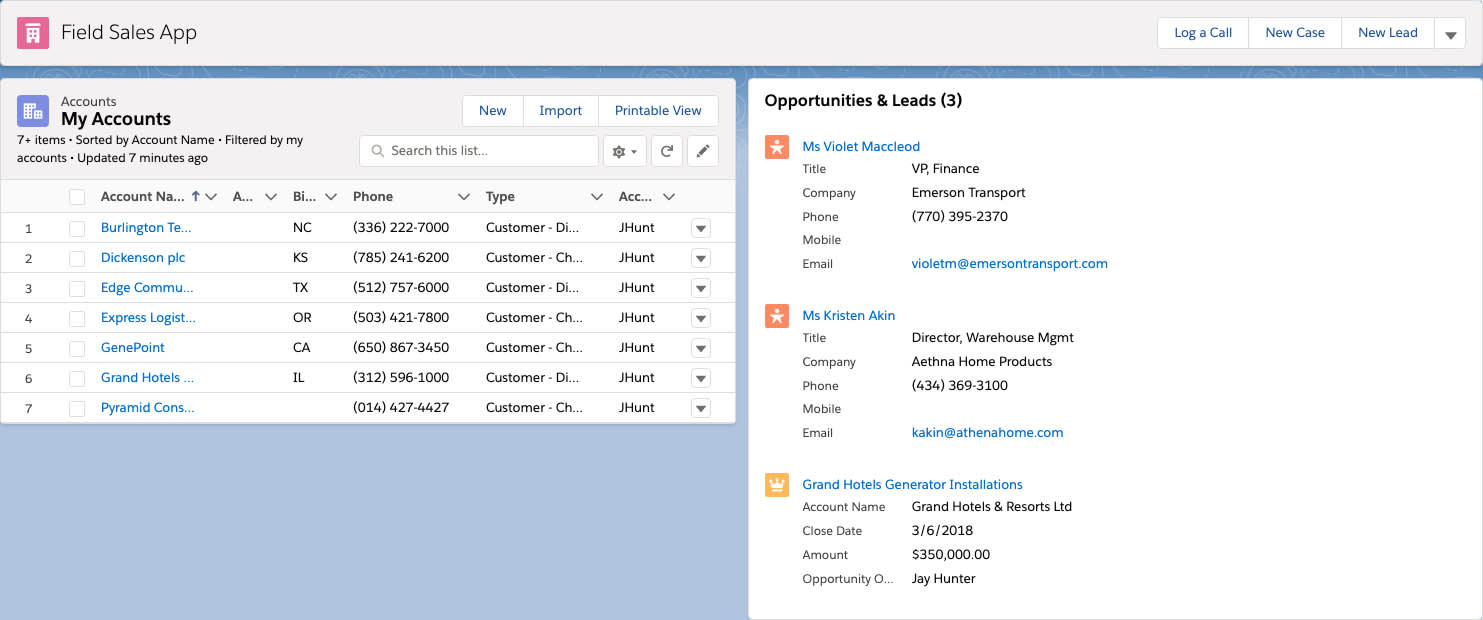The image size is (1483, 620).
Task: Open the list view gear settings
Action: (625, 151)
